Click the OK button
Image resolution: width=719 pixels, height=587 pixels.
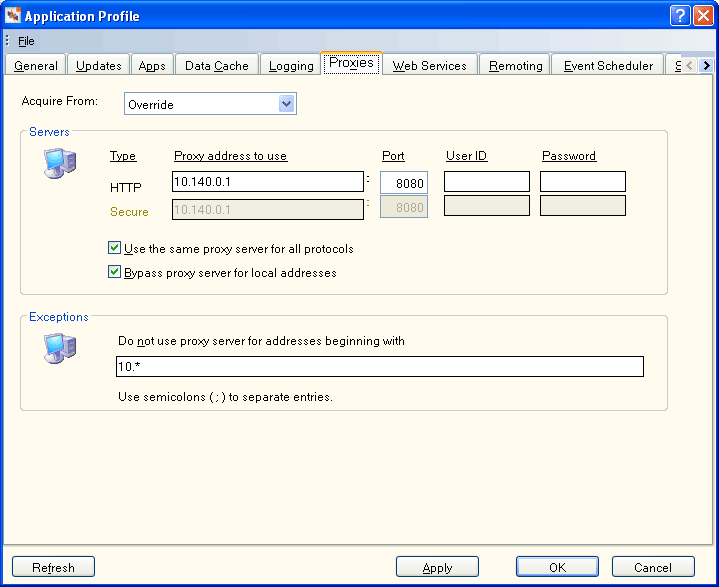pyautogui.click(x=557, y=567)
